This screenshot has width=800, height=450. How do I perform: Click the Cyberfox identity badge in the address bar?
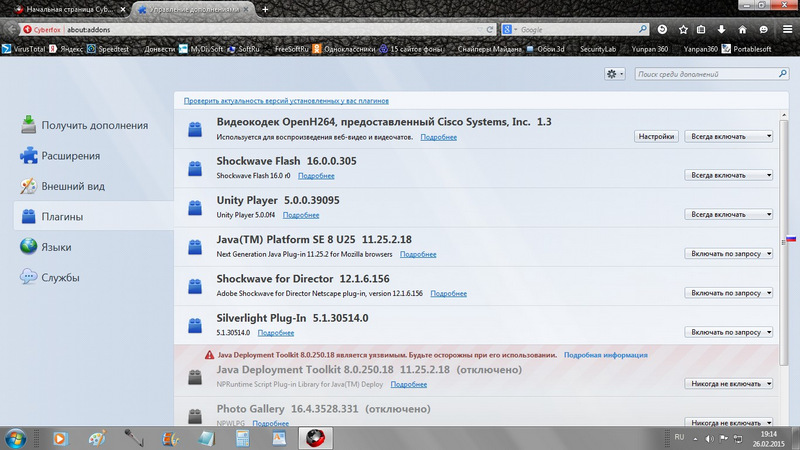pyautogui.click(x=42, y=30)
